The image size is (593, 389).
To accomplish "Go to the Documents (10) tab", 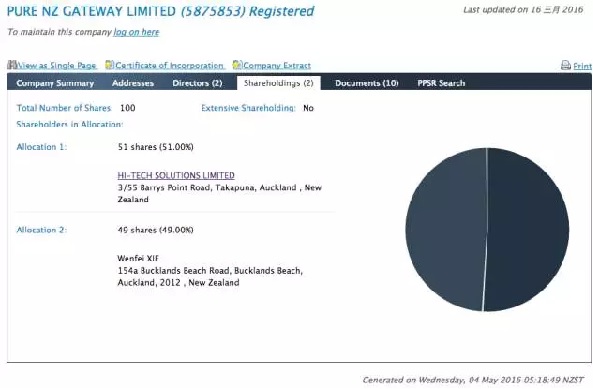I will (366, 83).
